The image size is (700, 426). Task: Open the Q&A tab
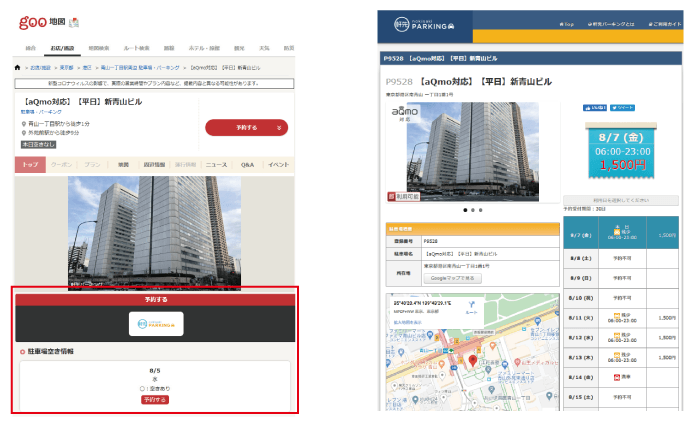click(247, 164)
